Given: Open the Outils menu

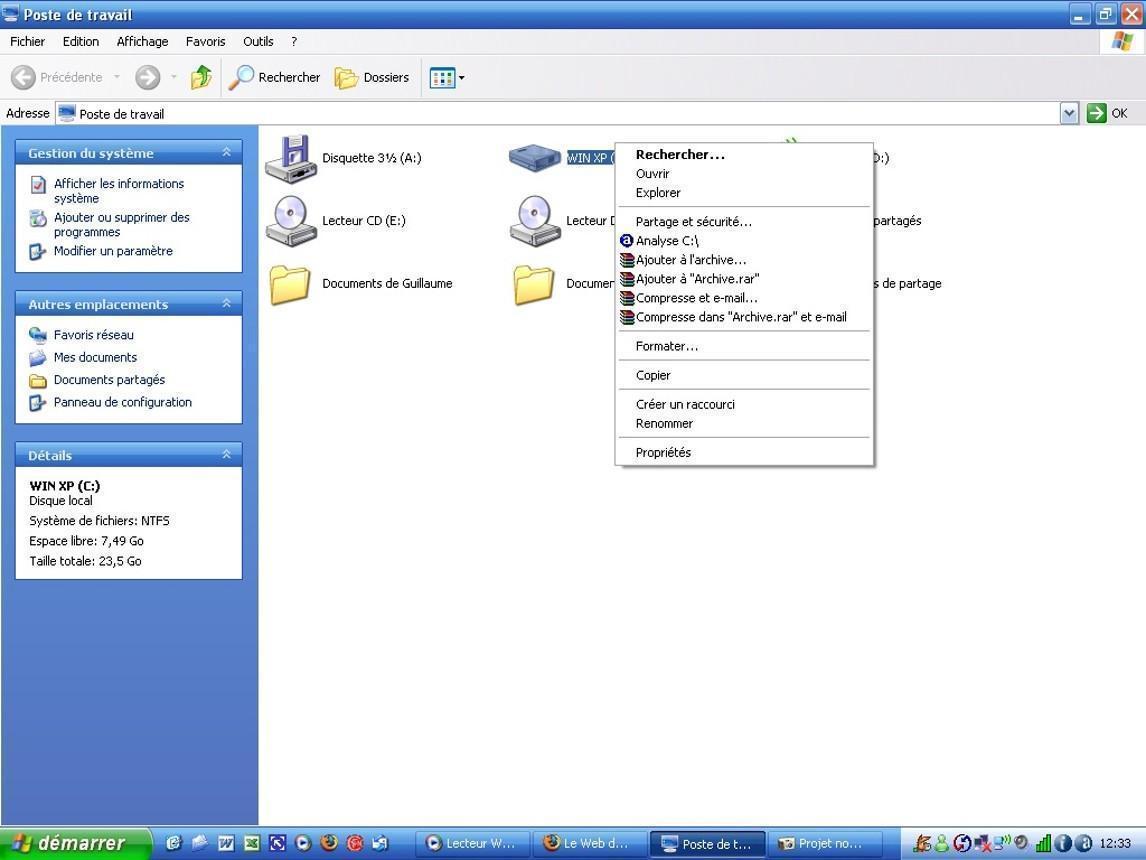Looking at the screenshot, I should 258,42.
